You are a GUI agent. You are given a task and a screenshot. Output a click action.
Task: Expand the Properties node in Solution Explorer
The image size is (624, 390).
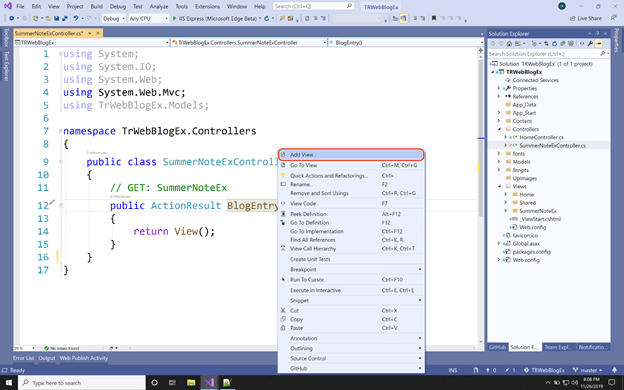499,88
